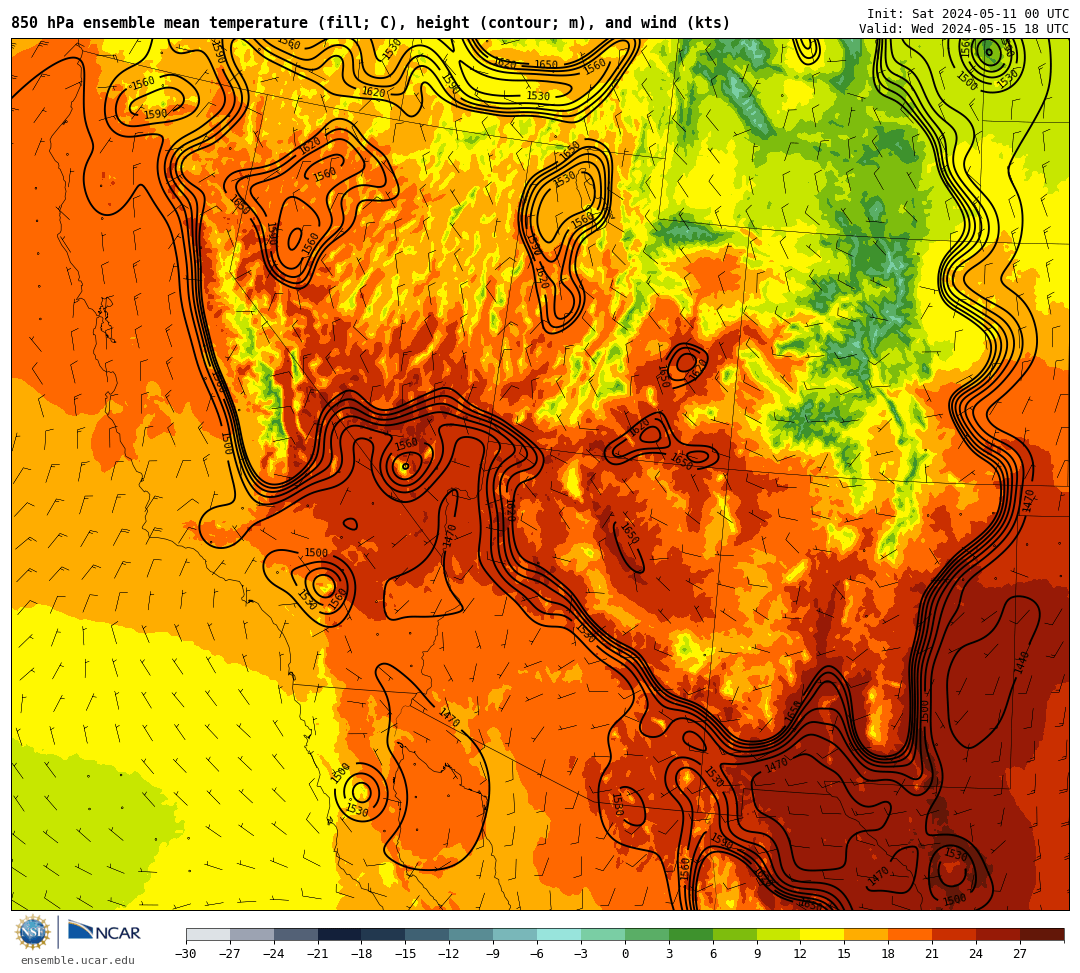Click the -12 label under the color bar
The image size is (1080, 973).
449,954
